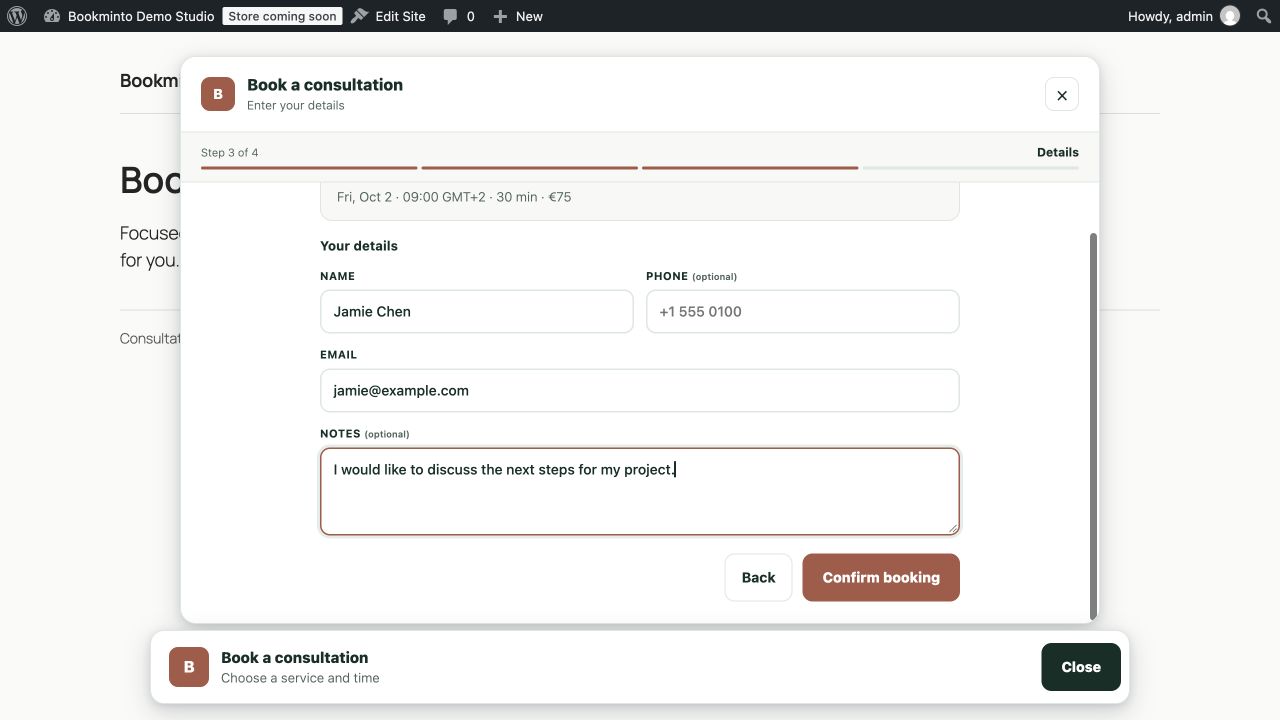This screenshot has height=720, width=1280.
Task: Click the Step 3 of 4 label
Action: coord(230,152)
